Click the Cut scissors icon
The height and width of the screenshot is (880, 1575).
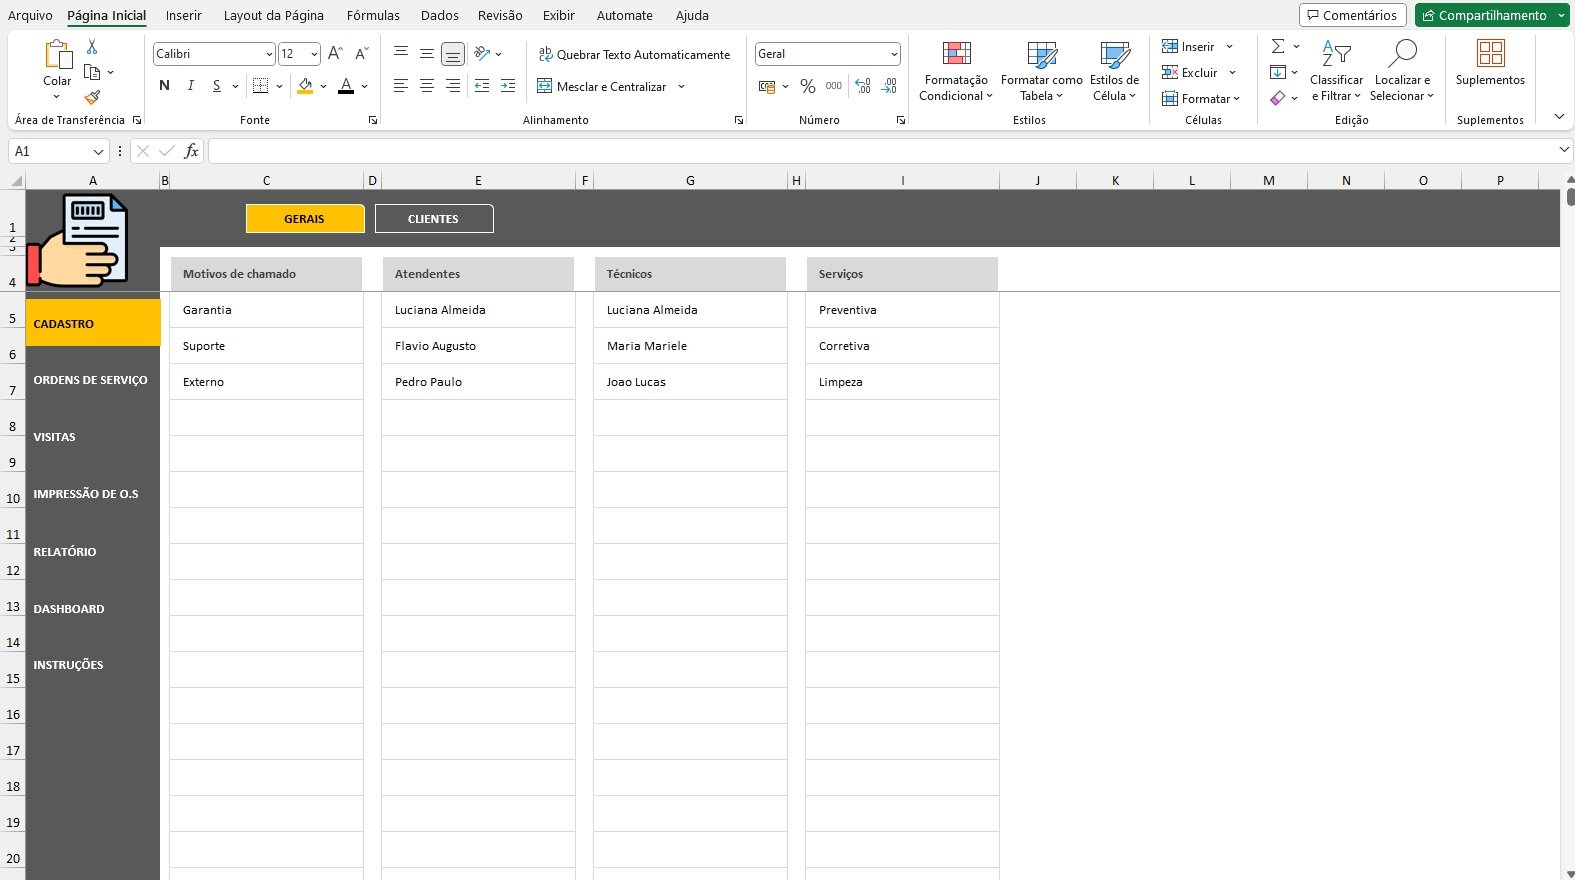(x=92, y=47)
